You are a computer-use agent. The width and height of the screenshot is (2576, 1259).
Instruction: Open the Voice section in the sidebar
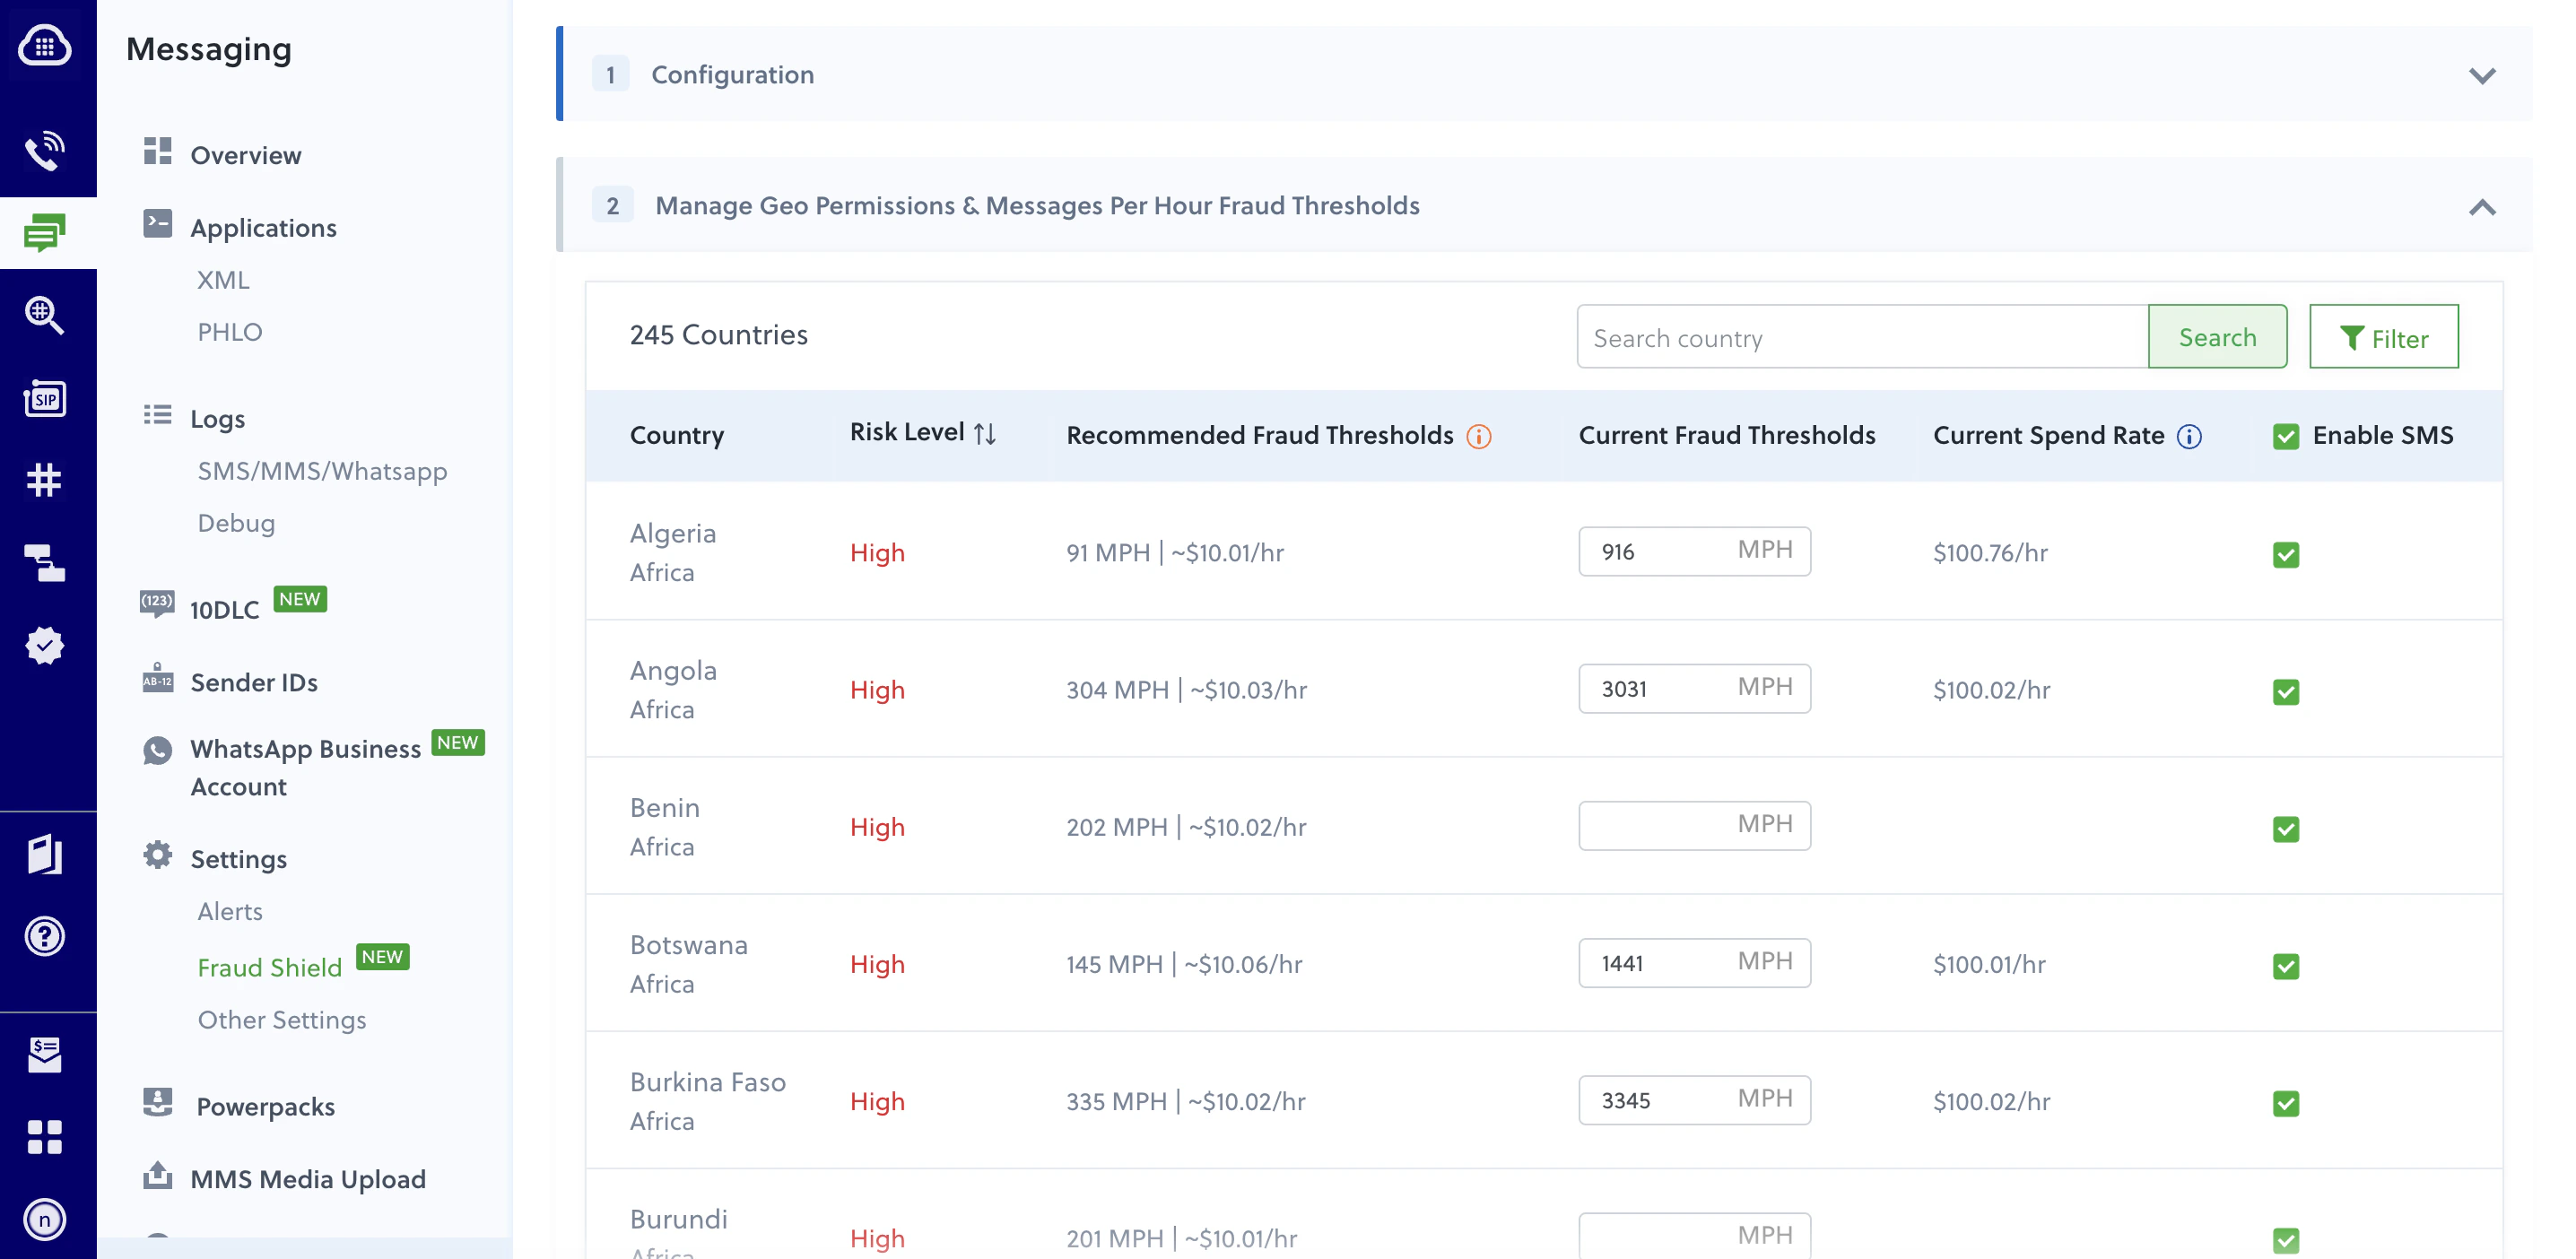point(45,150)
